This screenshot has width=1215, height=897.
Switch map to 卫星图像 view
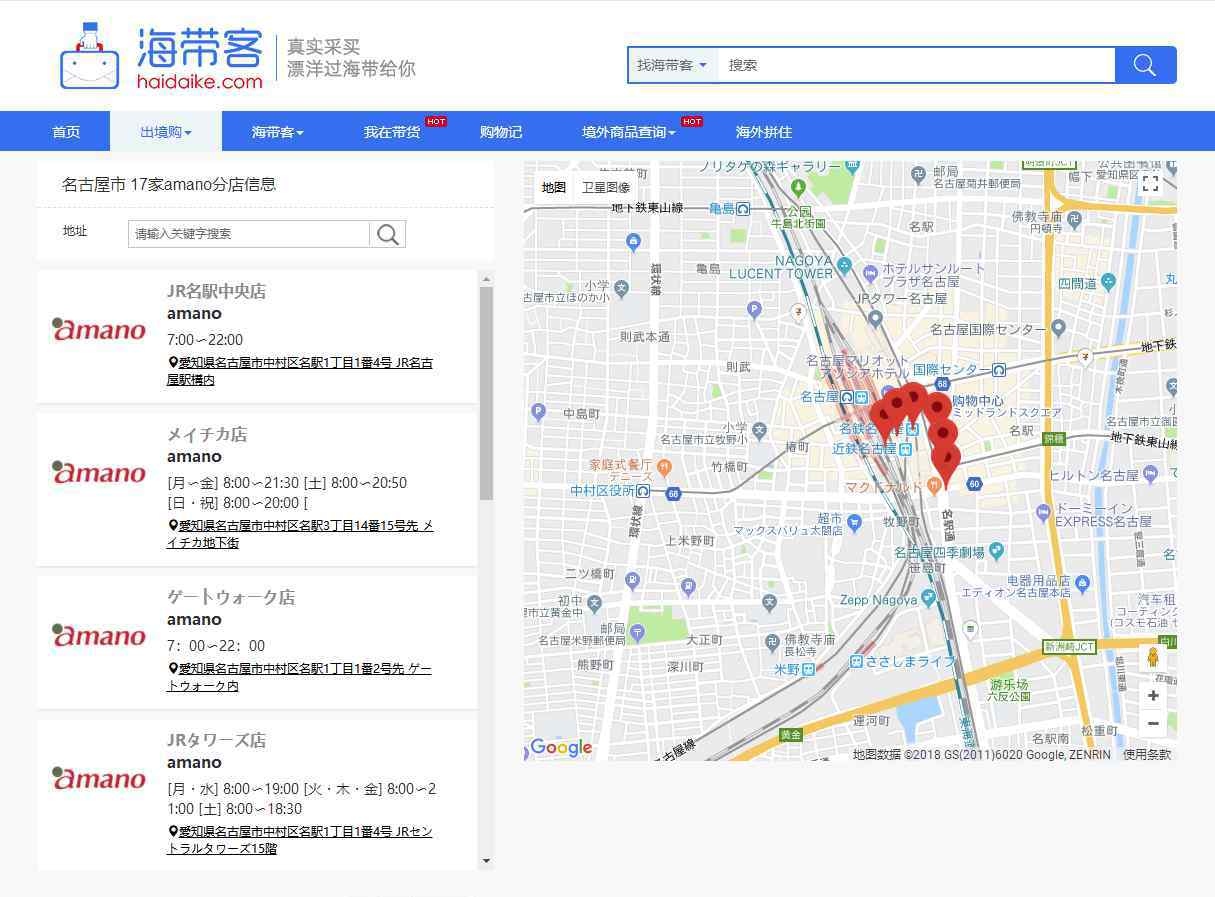click(x=606, y=187)
